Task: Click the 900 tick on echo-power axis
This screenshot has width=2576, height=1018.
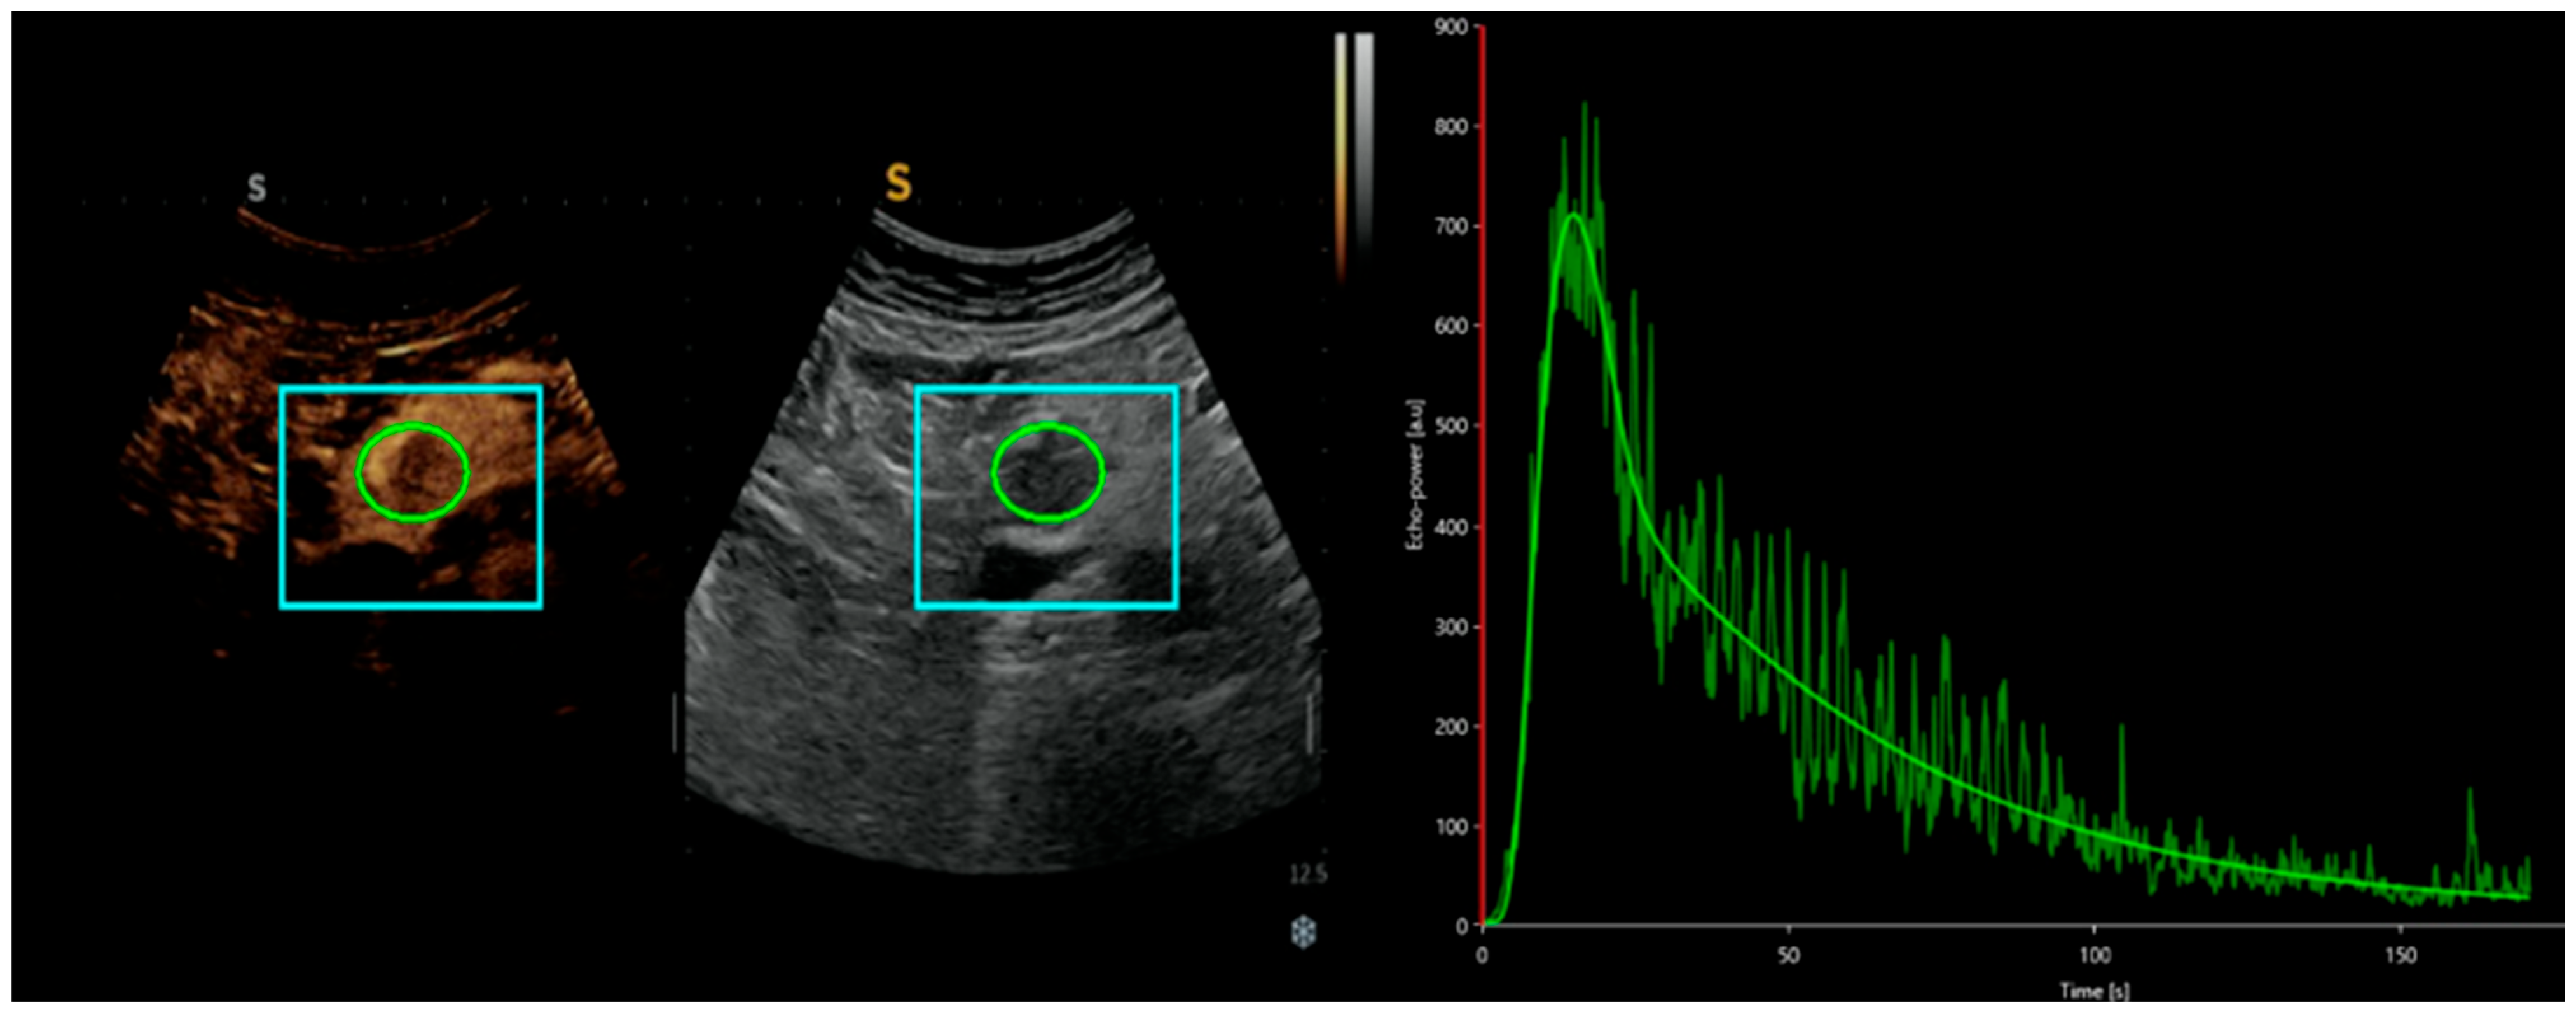Action: pyautogui.click(x=1453, y=27)
